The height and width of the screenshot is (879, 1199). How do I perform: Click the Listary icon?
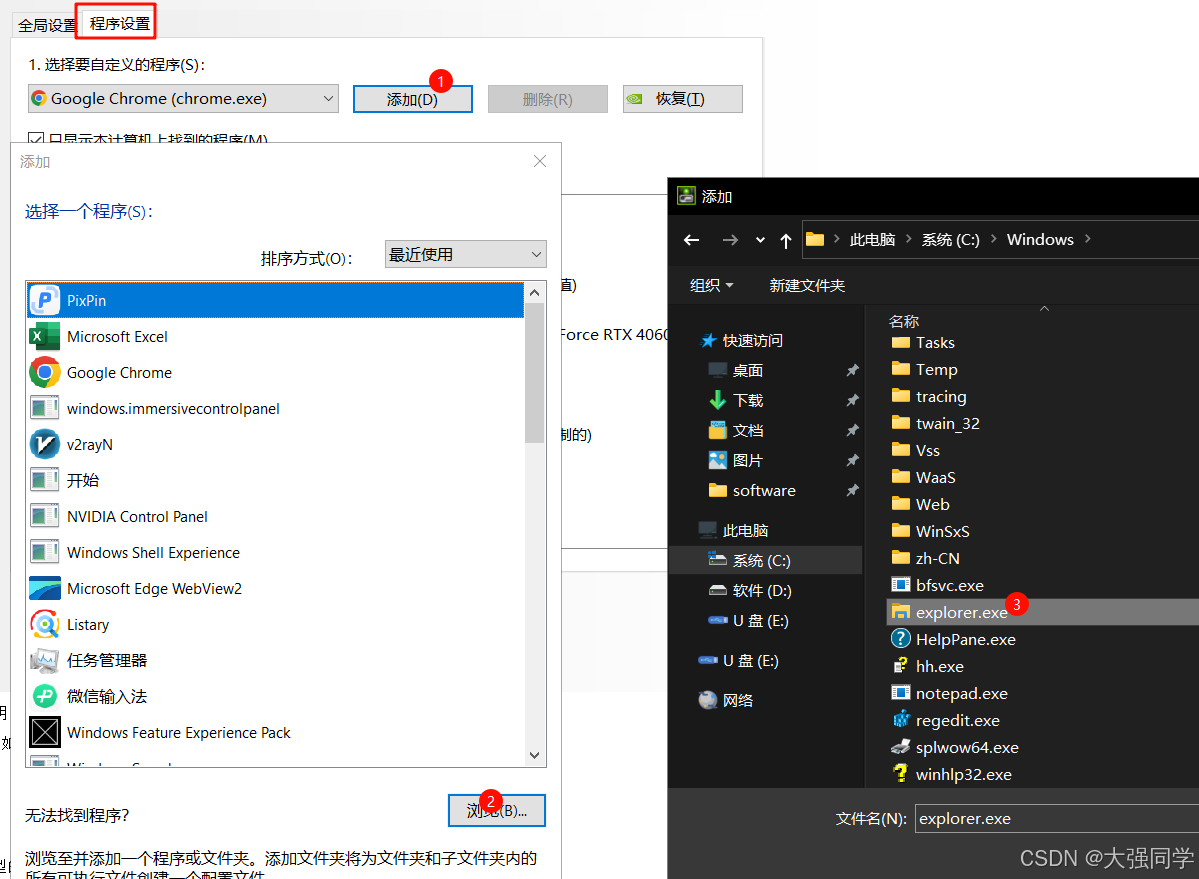pyautogui.click(x=44, y=624)
